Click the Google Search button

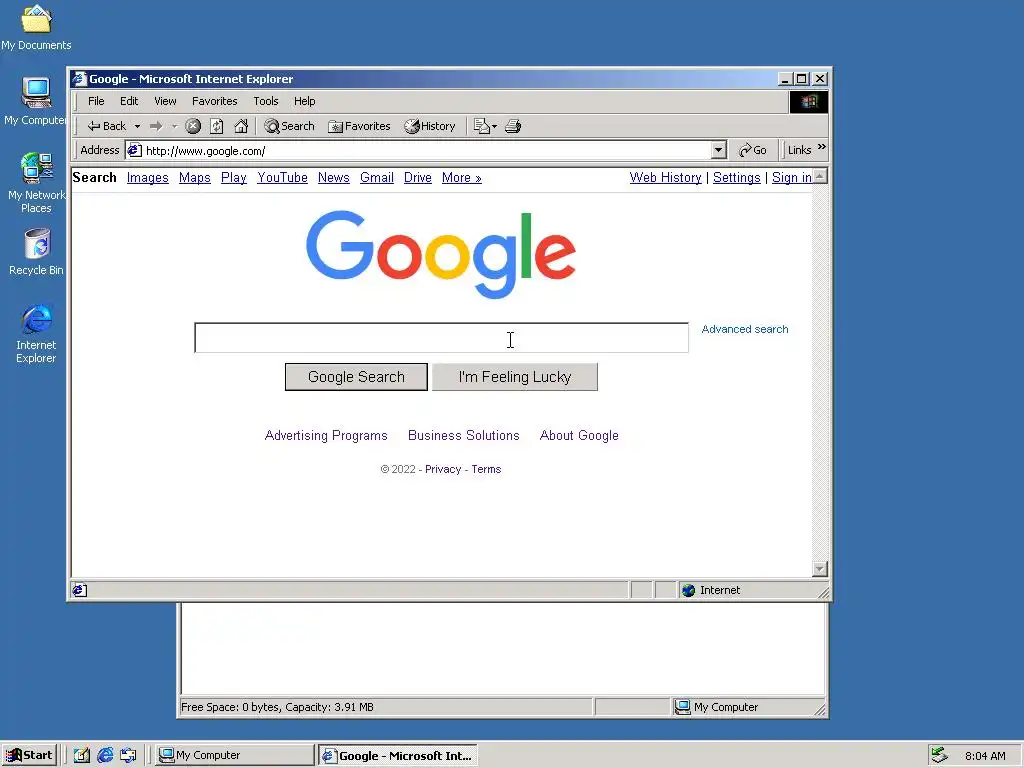356,377
